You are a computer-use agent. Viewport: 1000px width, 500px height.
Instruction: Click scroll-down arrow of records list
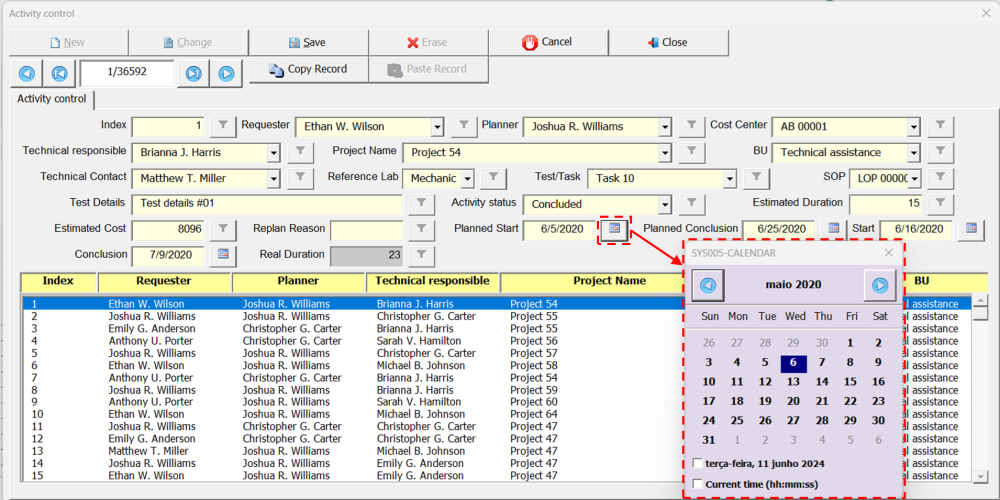click(981, 476)
